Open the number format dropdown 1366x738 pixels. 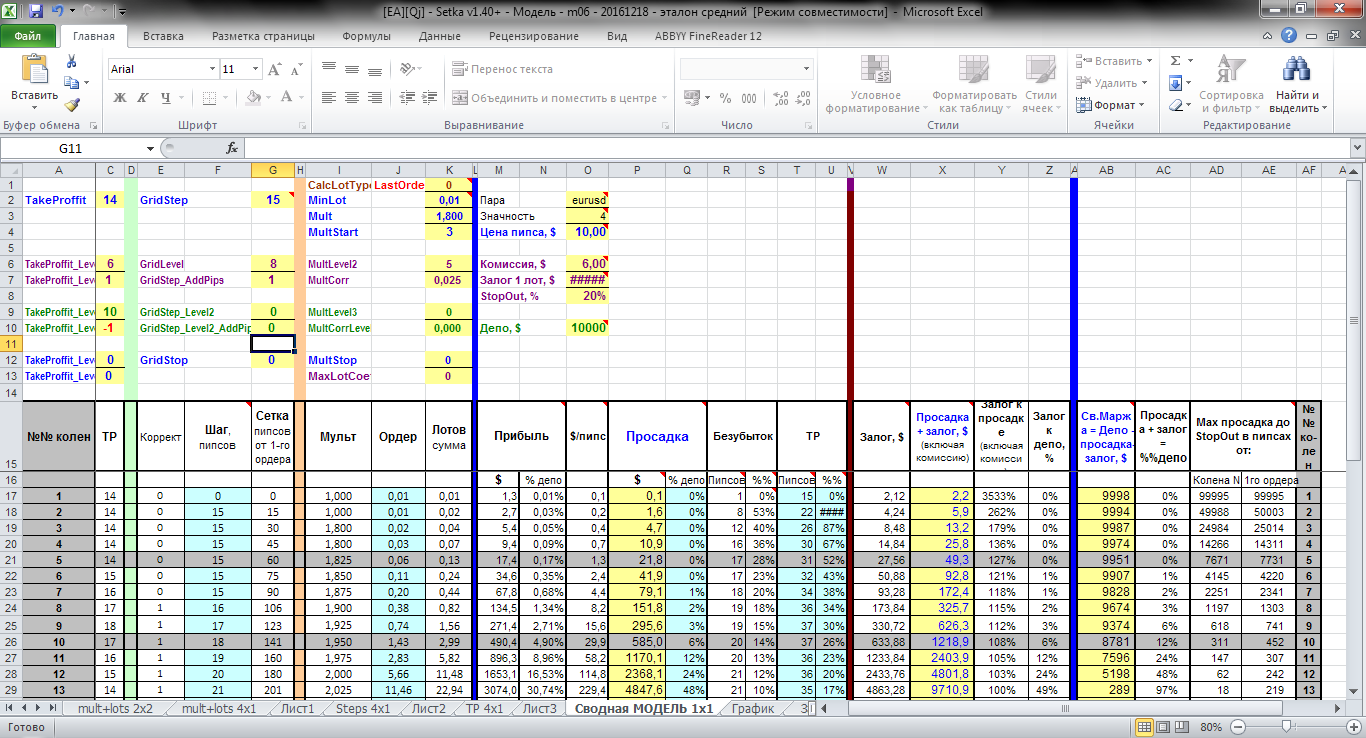(808, 69)
